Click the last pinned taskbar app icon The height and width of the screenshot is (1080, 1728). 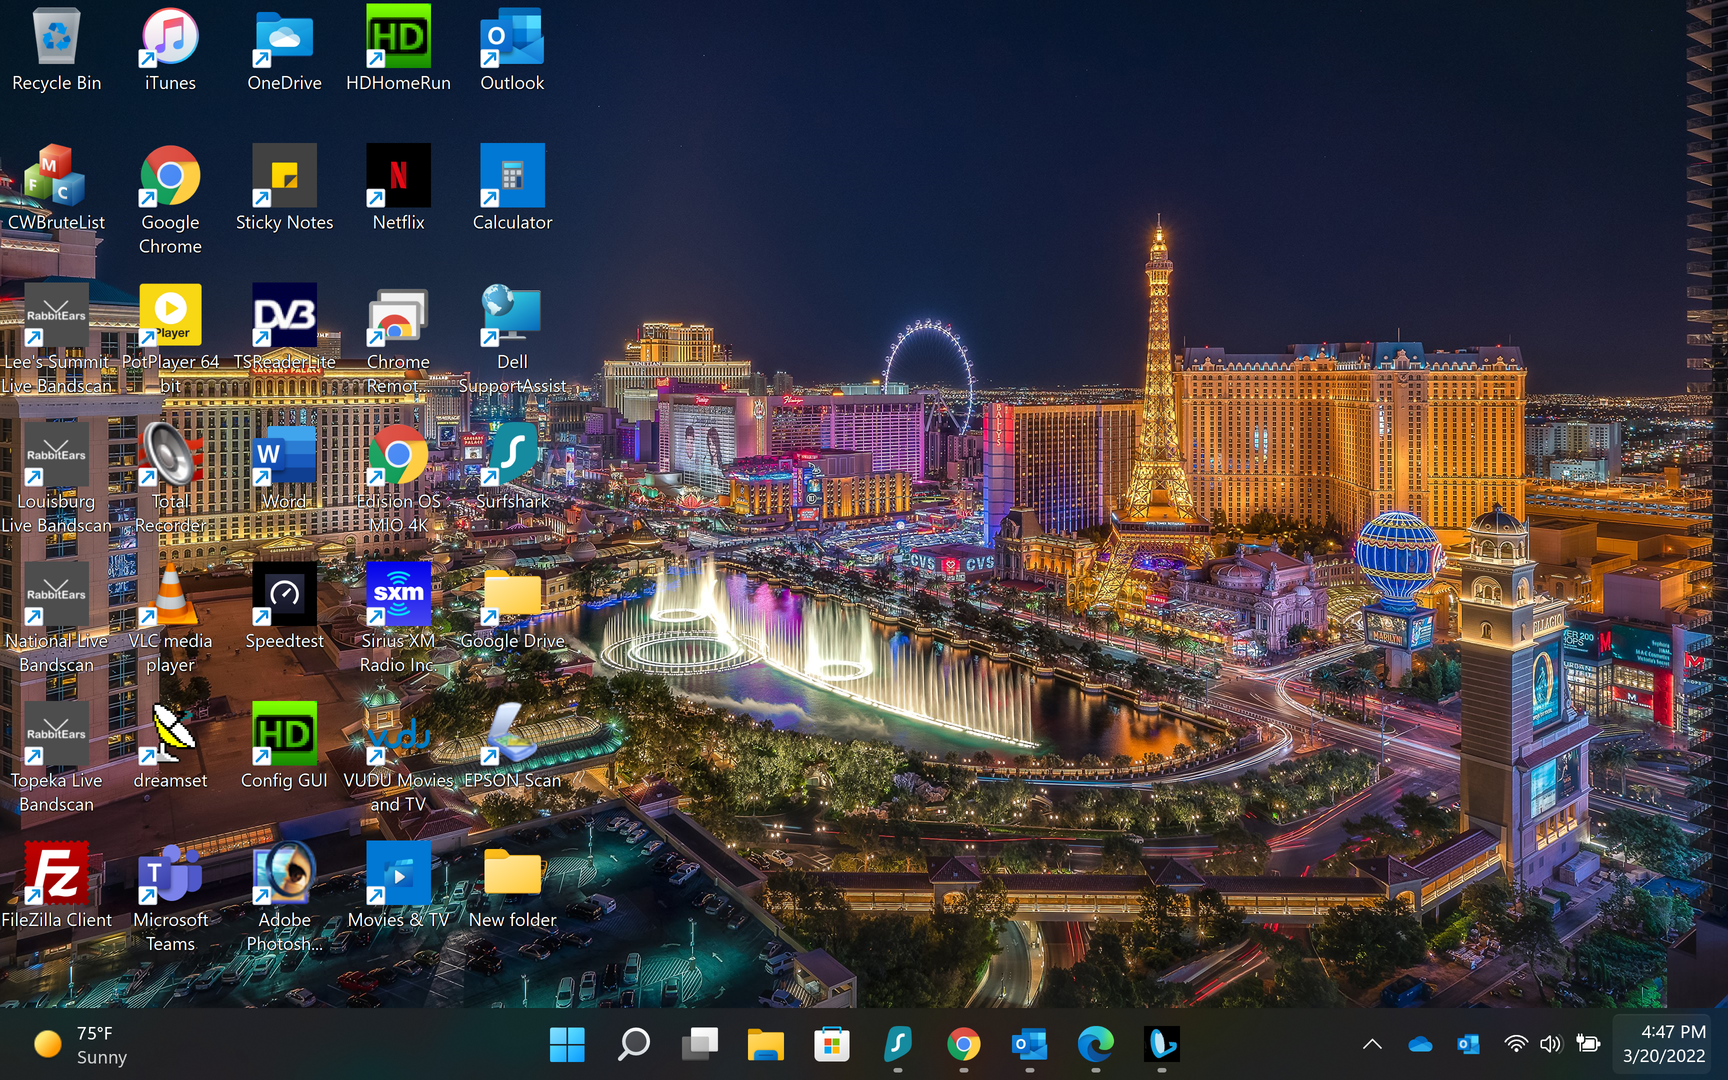(x=1161, y=1045)
